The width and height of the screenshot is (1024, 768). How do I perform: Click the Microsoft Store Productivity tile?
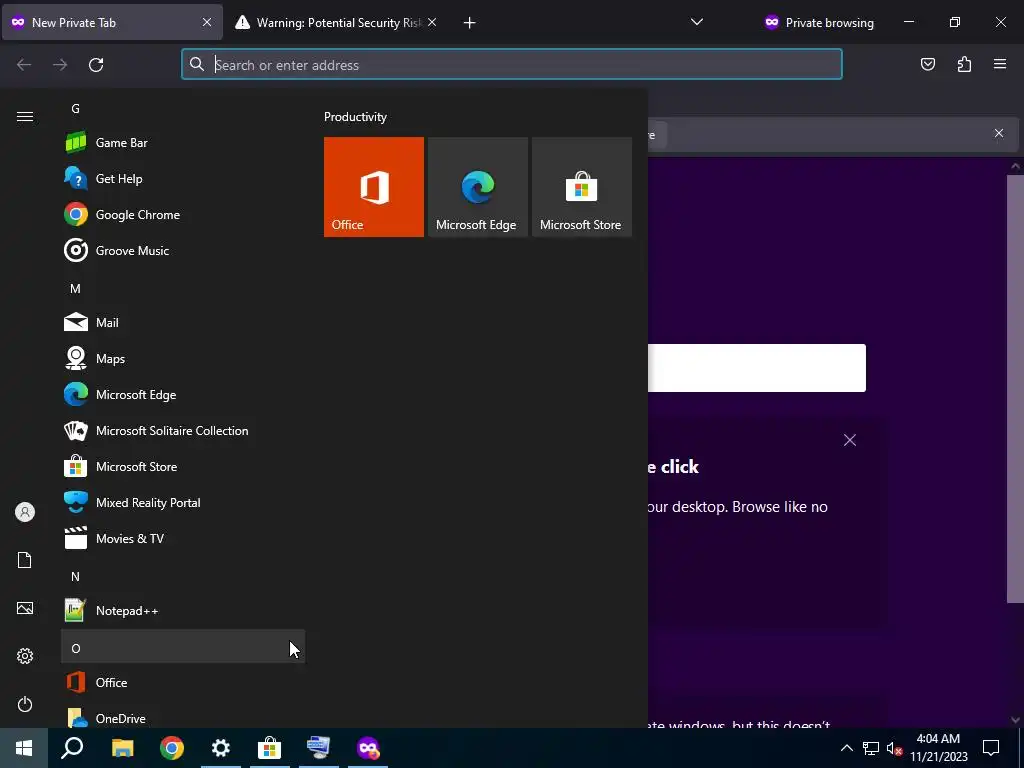582,187
